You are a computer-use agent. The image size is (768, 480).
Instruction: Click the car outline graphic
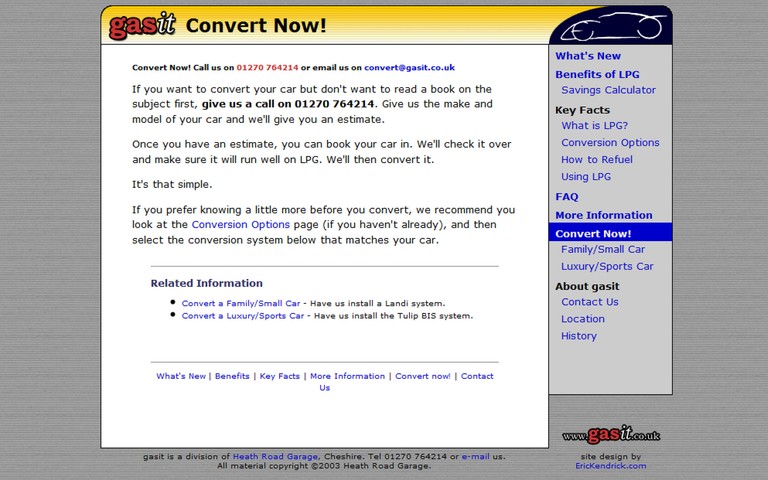613,26
